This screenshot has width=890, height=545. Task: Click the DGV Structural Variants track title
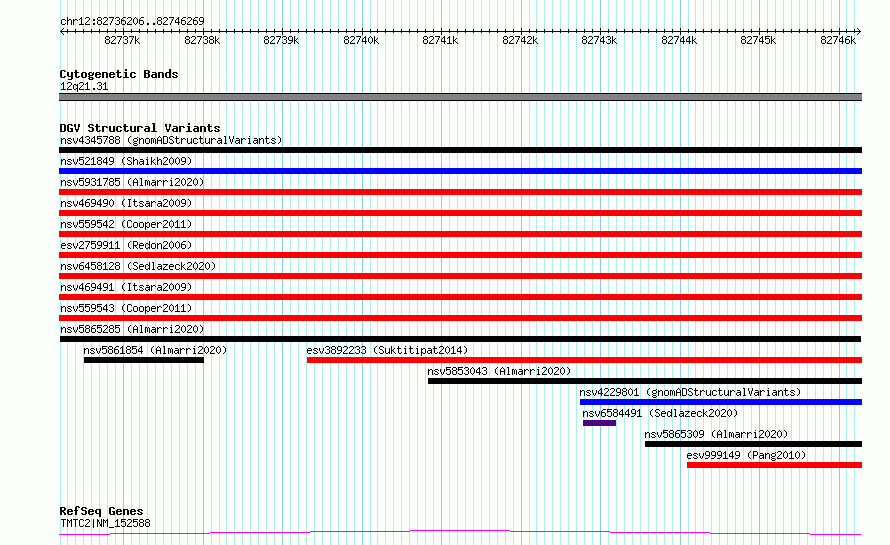click(x=140, y=128)
